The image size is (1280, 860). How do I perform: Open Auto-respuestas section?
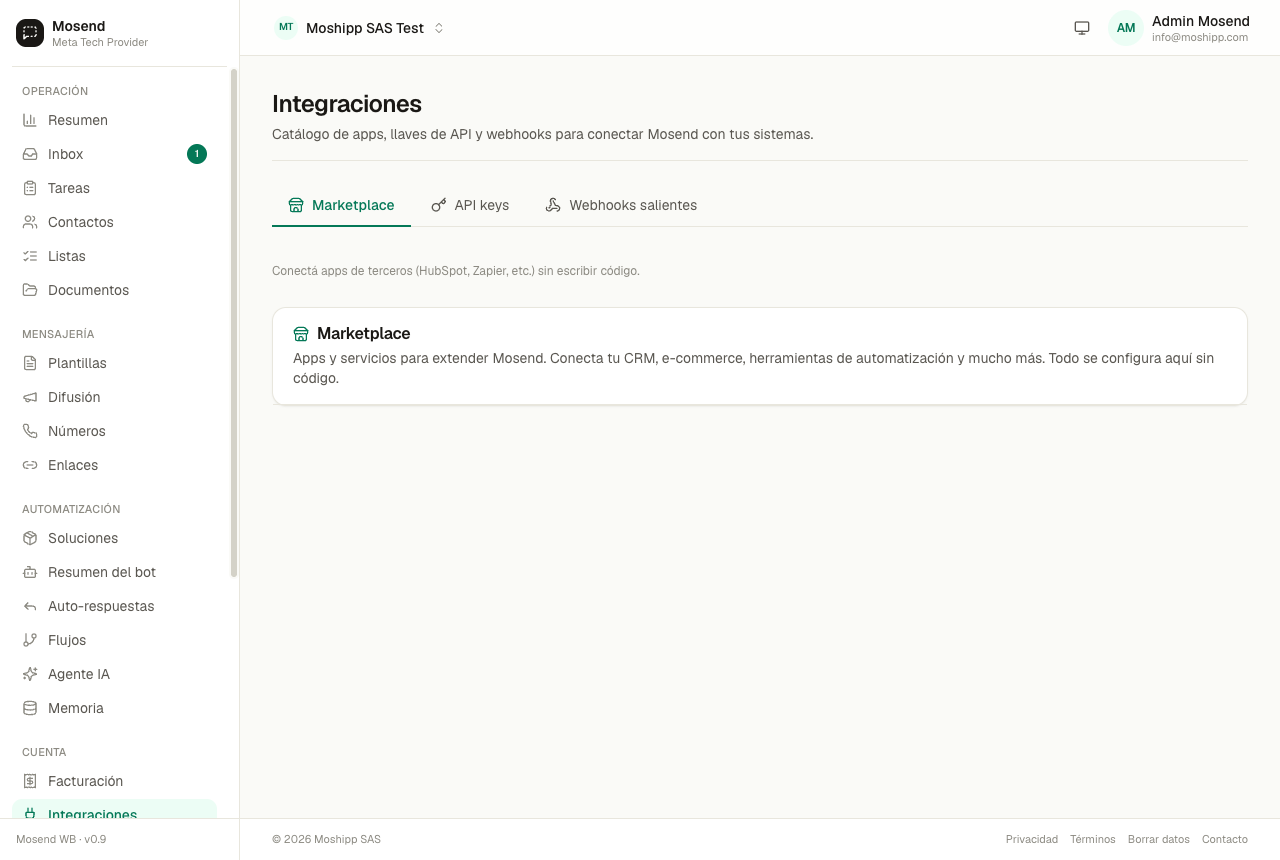114,606
